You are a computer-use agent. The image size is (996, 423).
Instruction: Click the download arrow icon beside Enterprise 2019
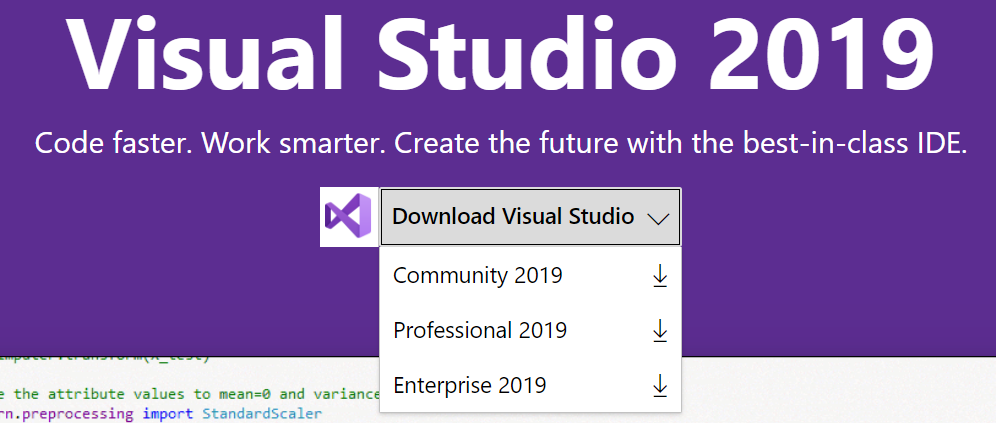click(660, 386)
